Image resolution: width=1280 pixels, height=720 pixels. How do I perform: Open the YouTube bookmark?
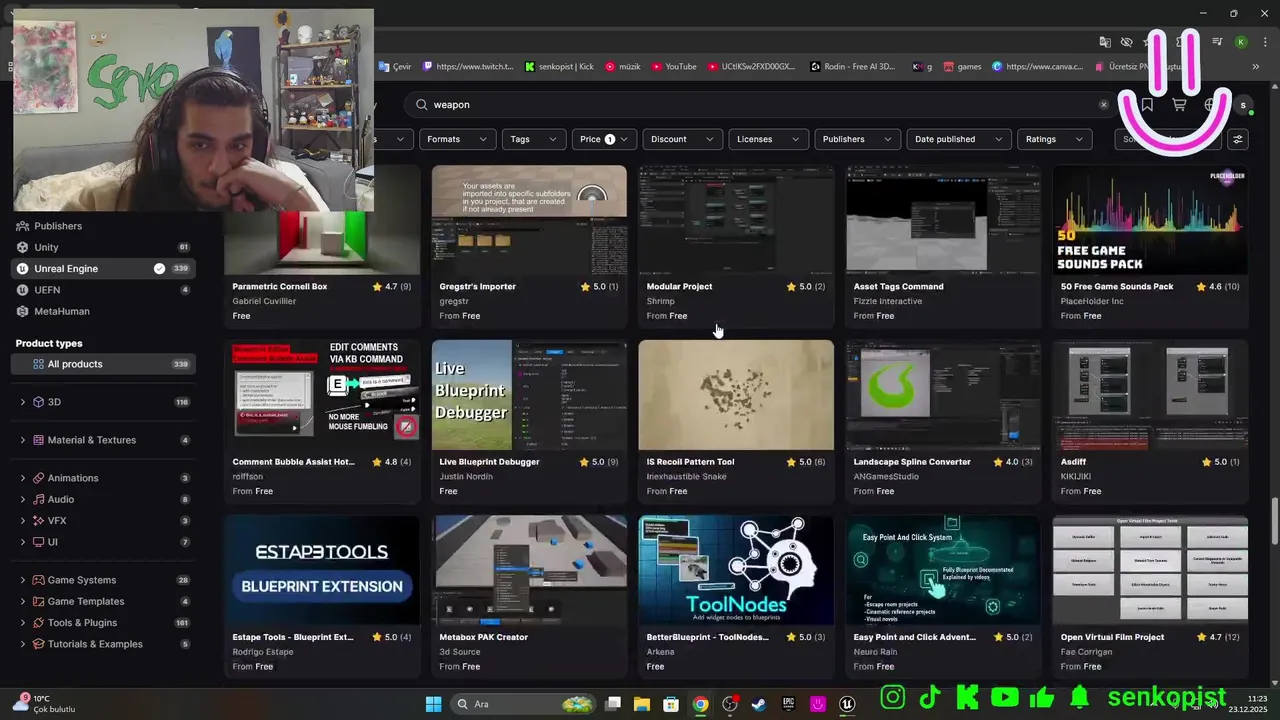pos(674,67)
